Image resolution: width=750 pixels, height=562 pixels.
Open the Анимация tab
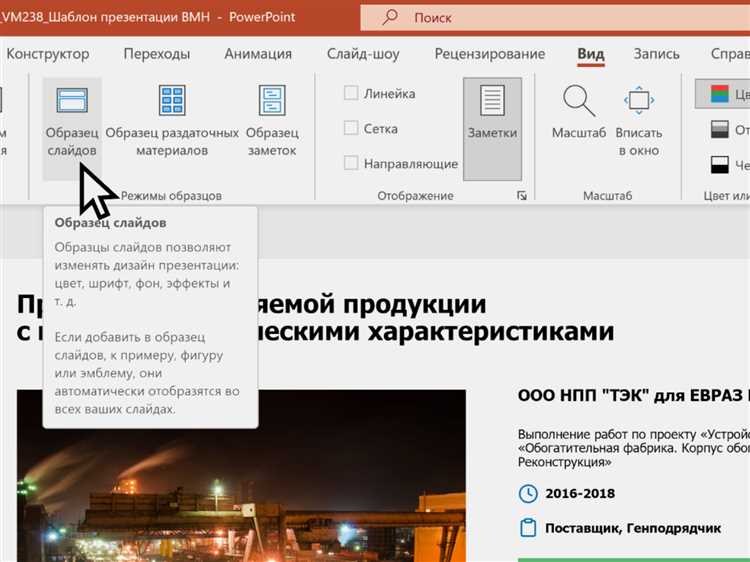pyautogui.click(x=258, y=54)
